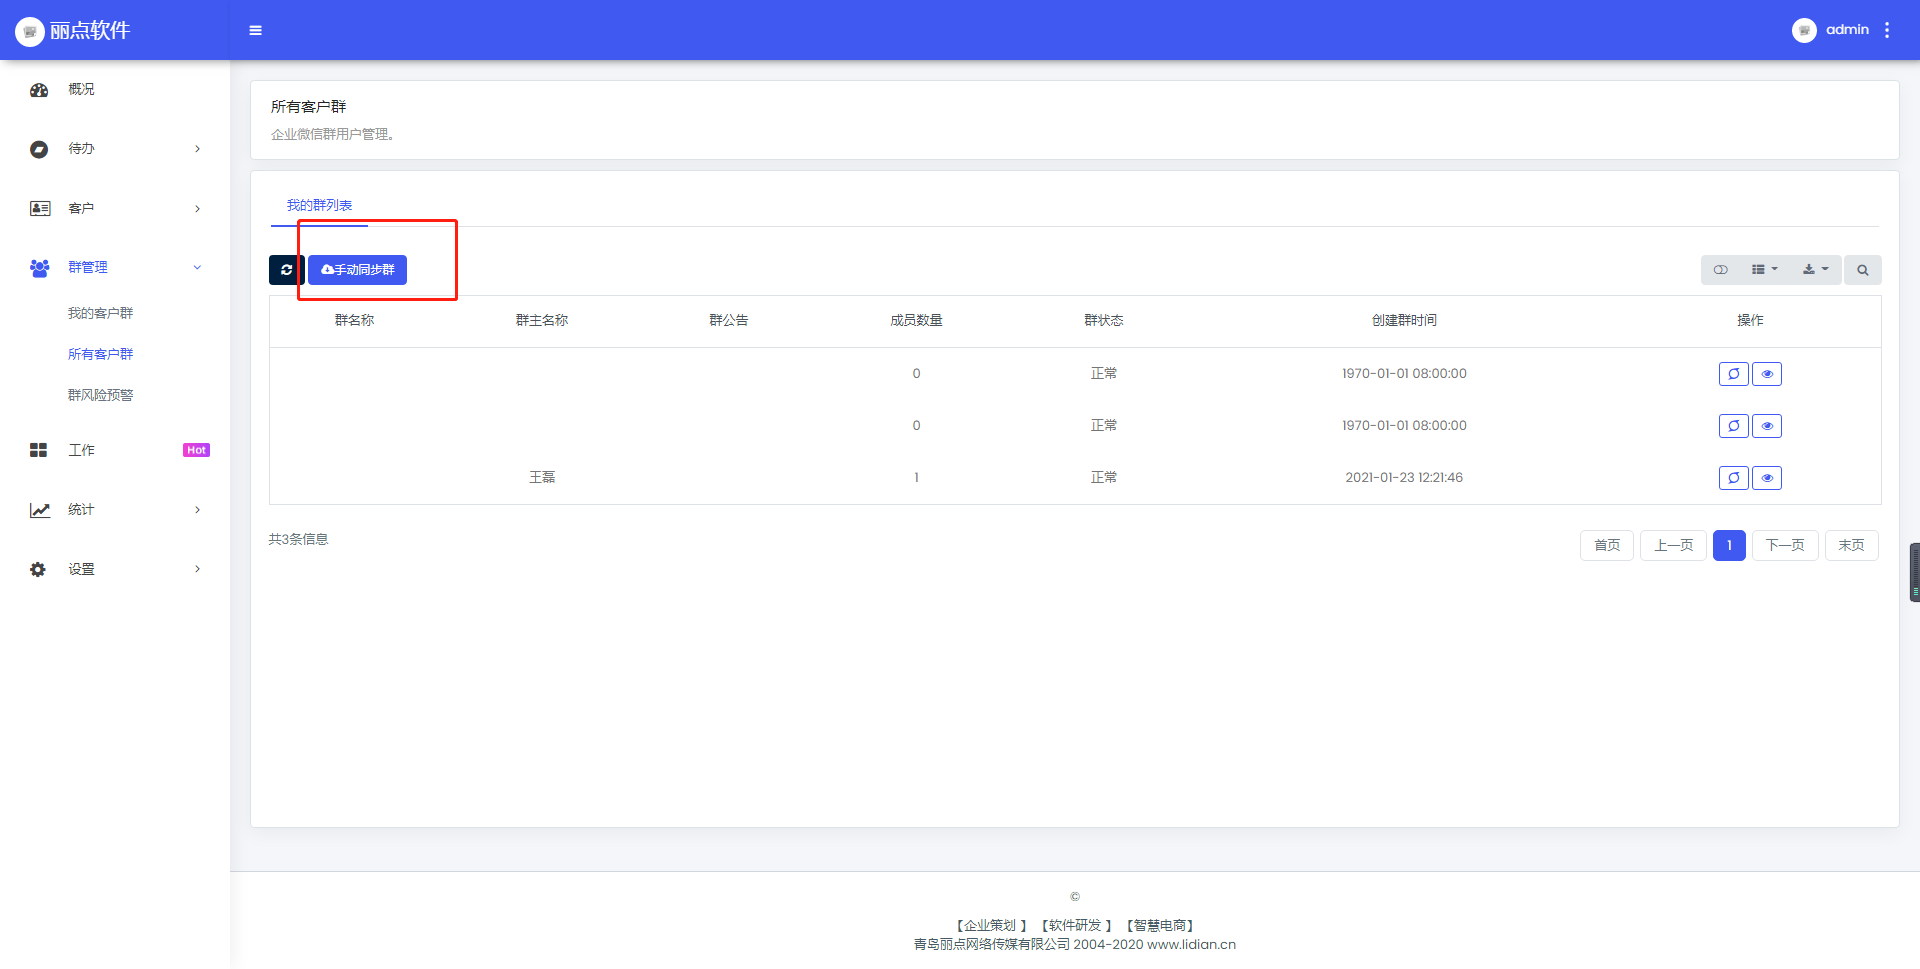Image resolution: width=1920 pixels, height=969 pixels.
Task: Open the export dropdown in table toolbar
Action: pyautogui.click(x=1816, y=270)
